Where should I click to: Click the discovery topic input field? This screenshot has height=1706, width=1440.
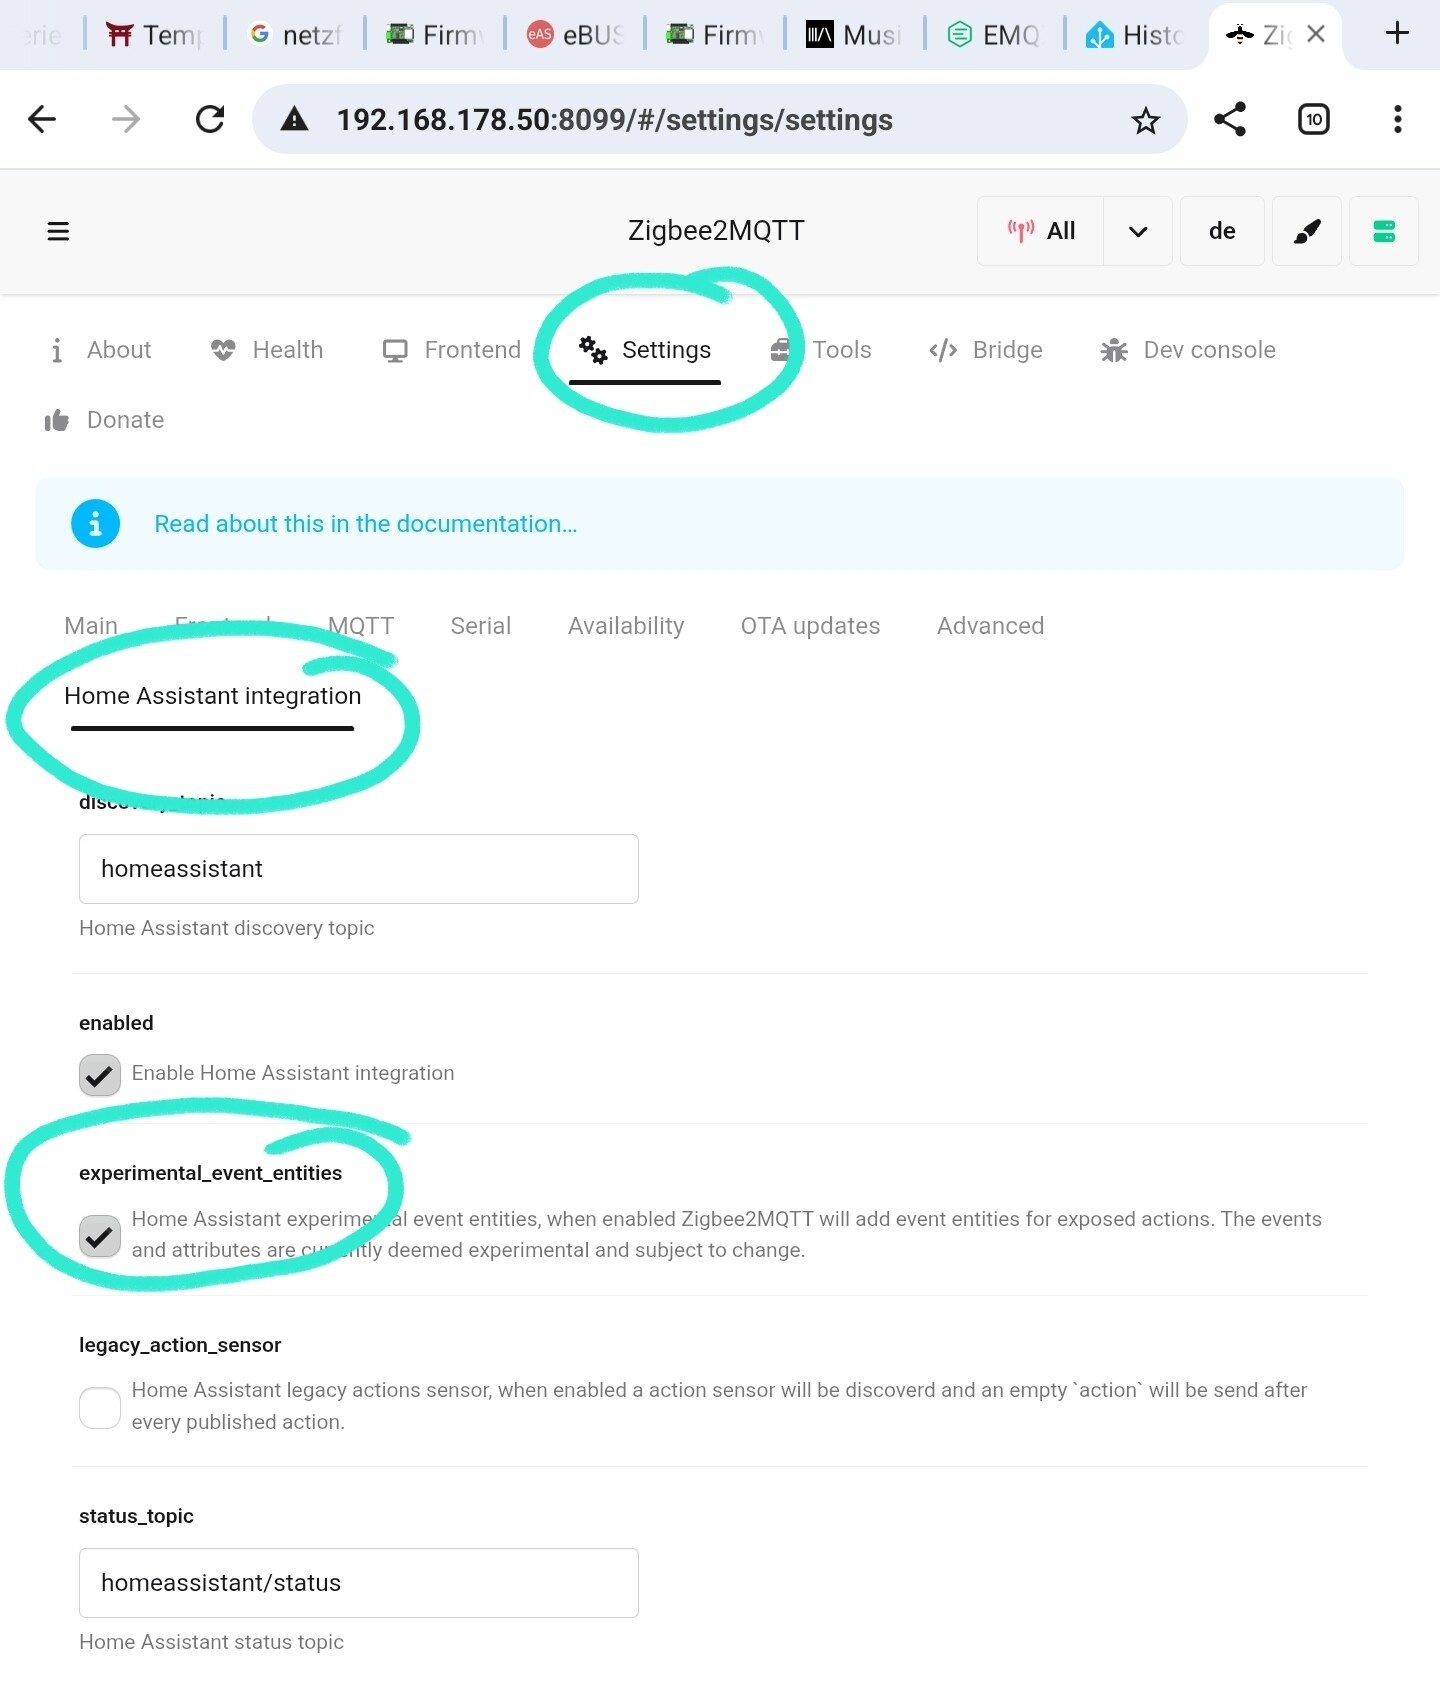(x=358, y=869)
